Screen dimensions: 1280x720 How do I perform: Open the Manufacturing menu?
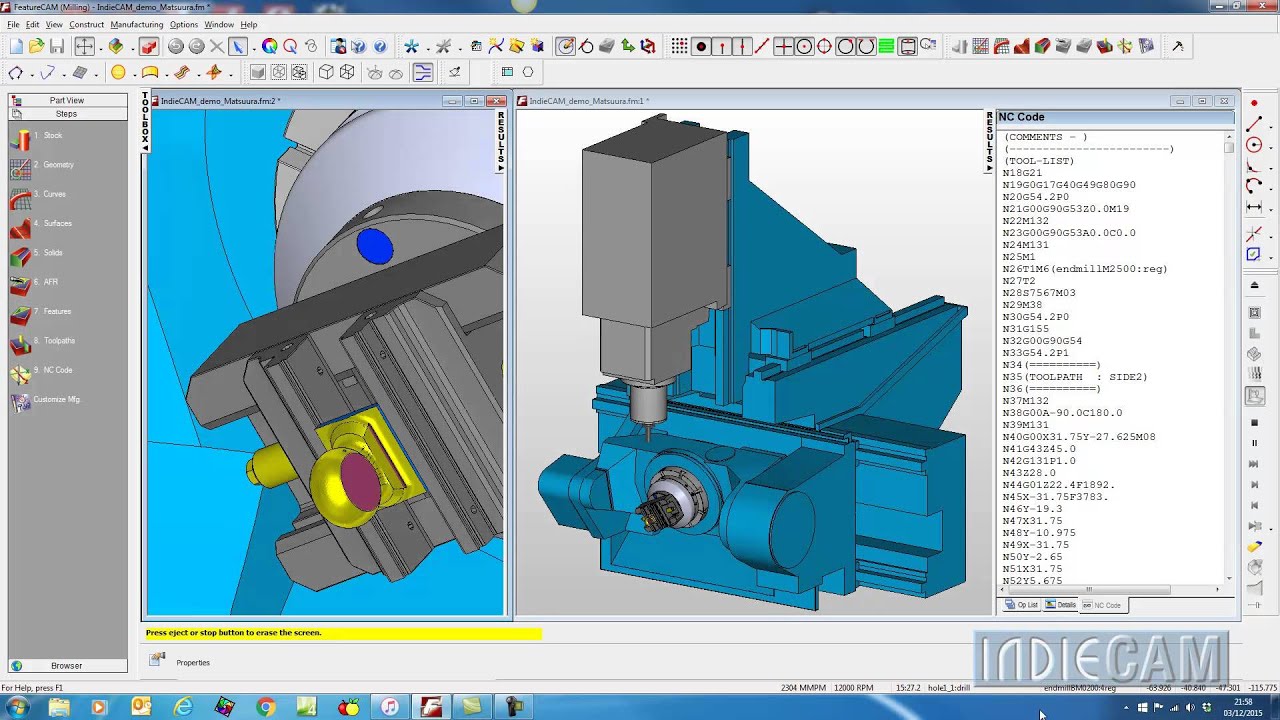[137, 24]
